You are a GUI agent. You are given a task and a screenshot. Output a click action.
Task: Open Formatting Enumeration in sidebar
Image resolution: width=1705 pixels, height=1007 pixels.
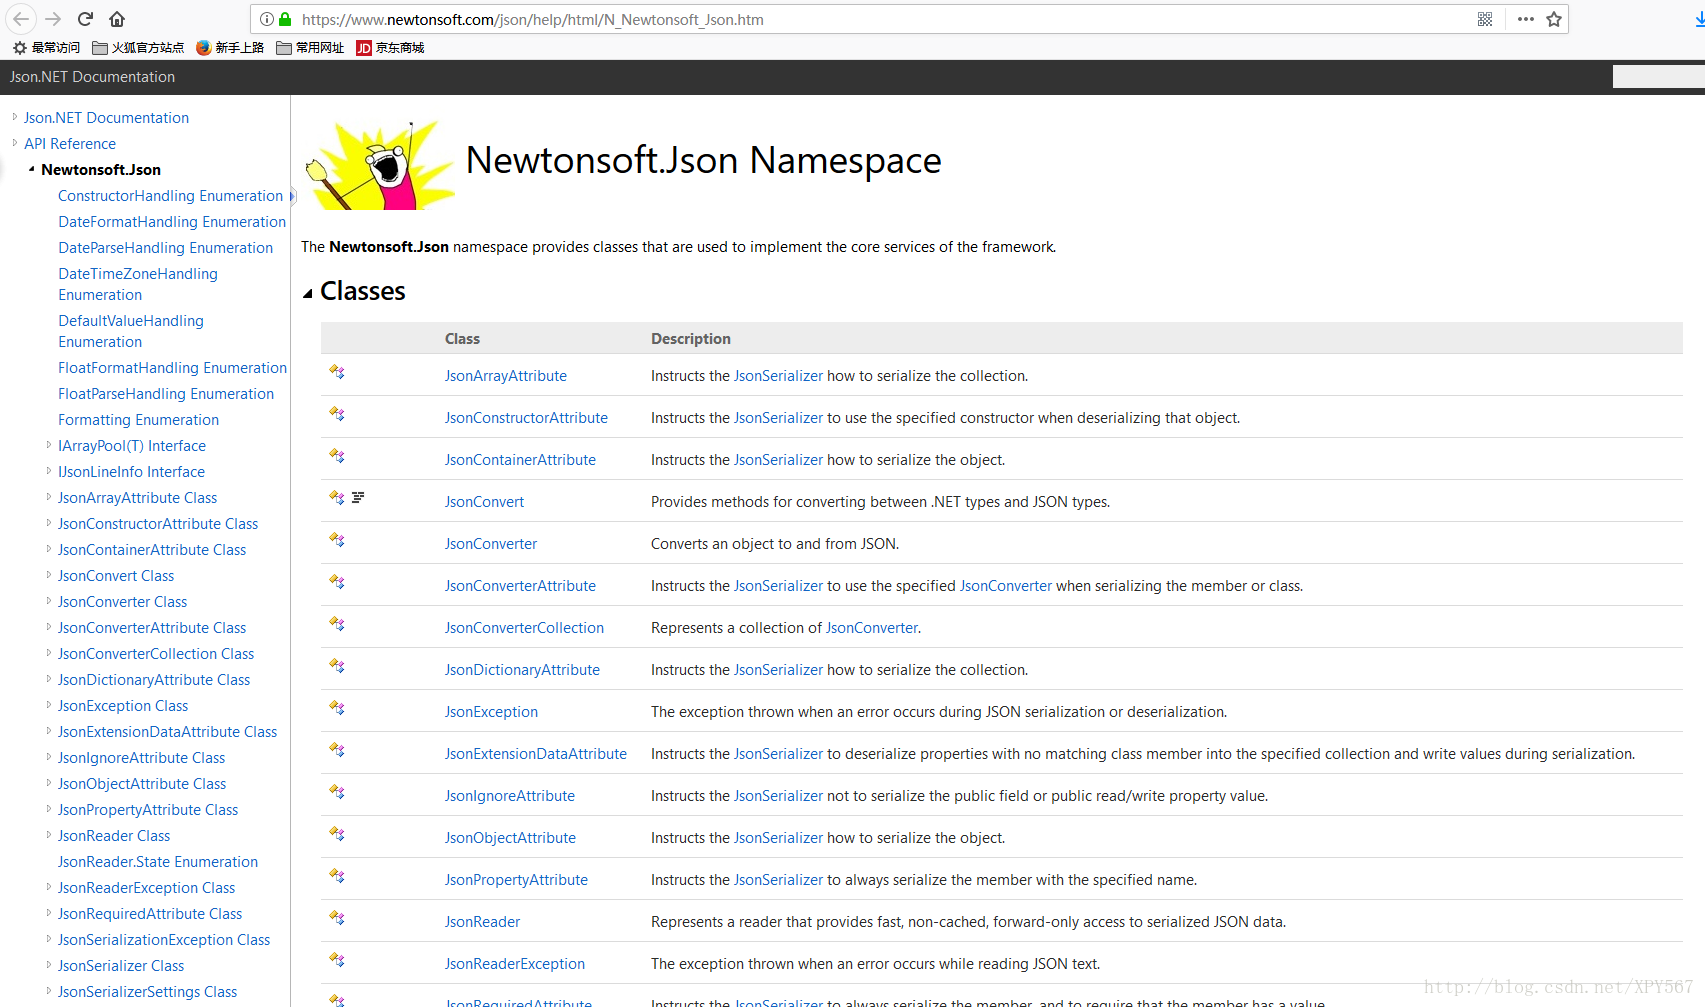pyautogui.click(x=138, y=420)
